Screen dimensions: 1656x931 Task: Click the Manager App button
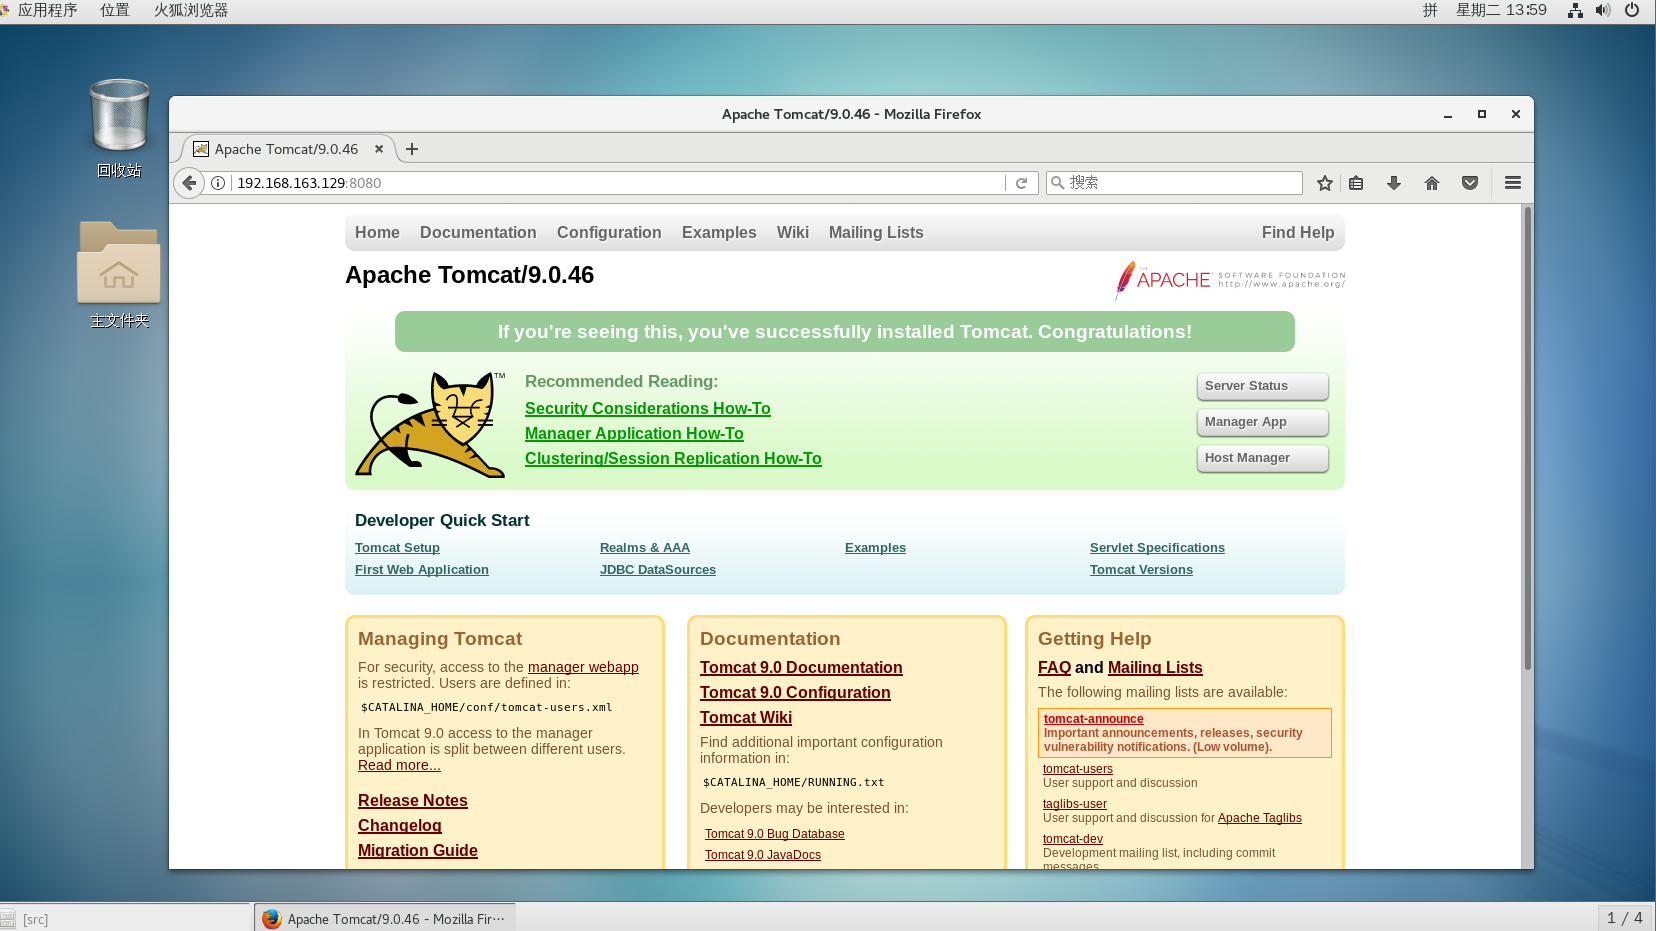(1262, 422)
